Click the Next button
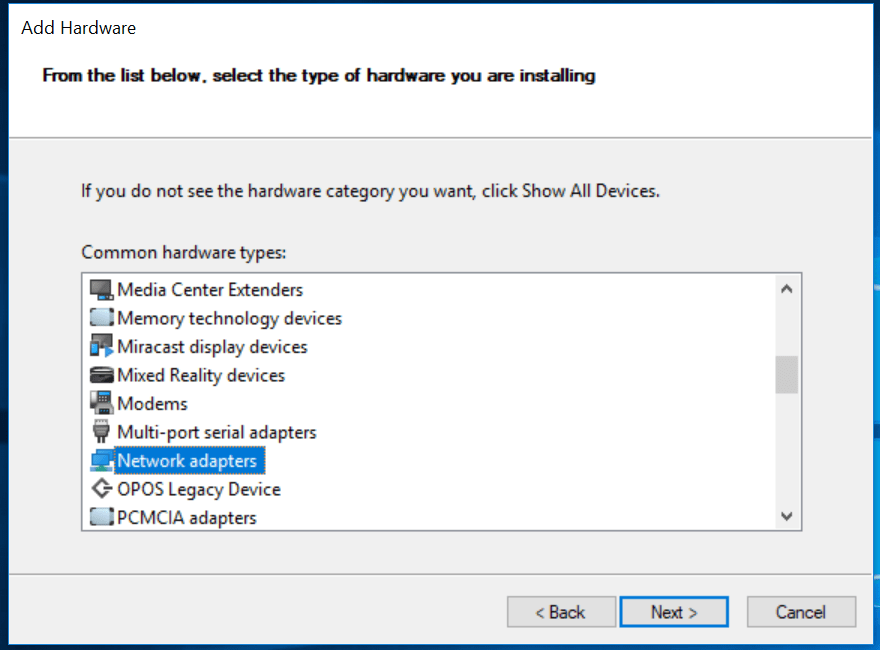Image resolution: width=880 pixels, height=650 pixels. pyautogui.click(x=674, y=611)
